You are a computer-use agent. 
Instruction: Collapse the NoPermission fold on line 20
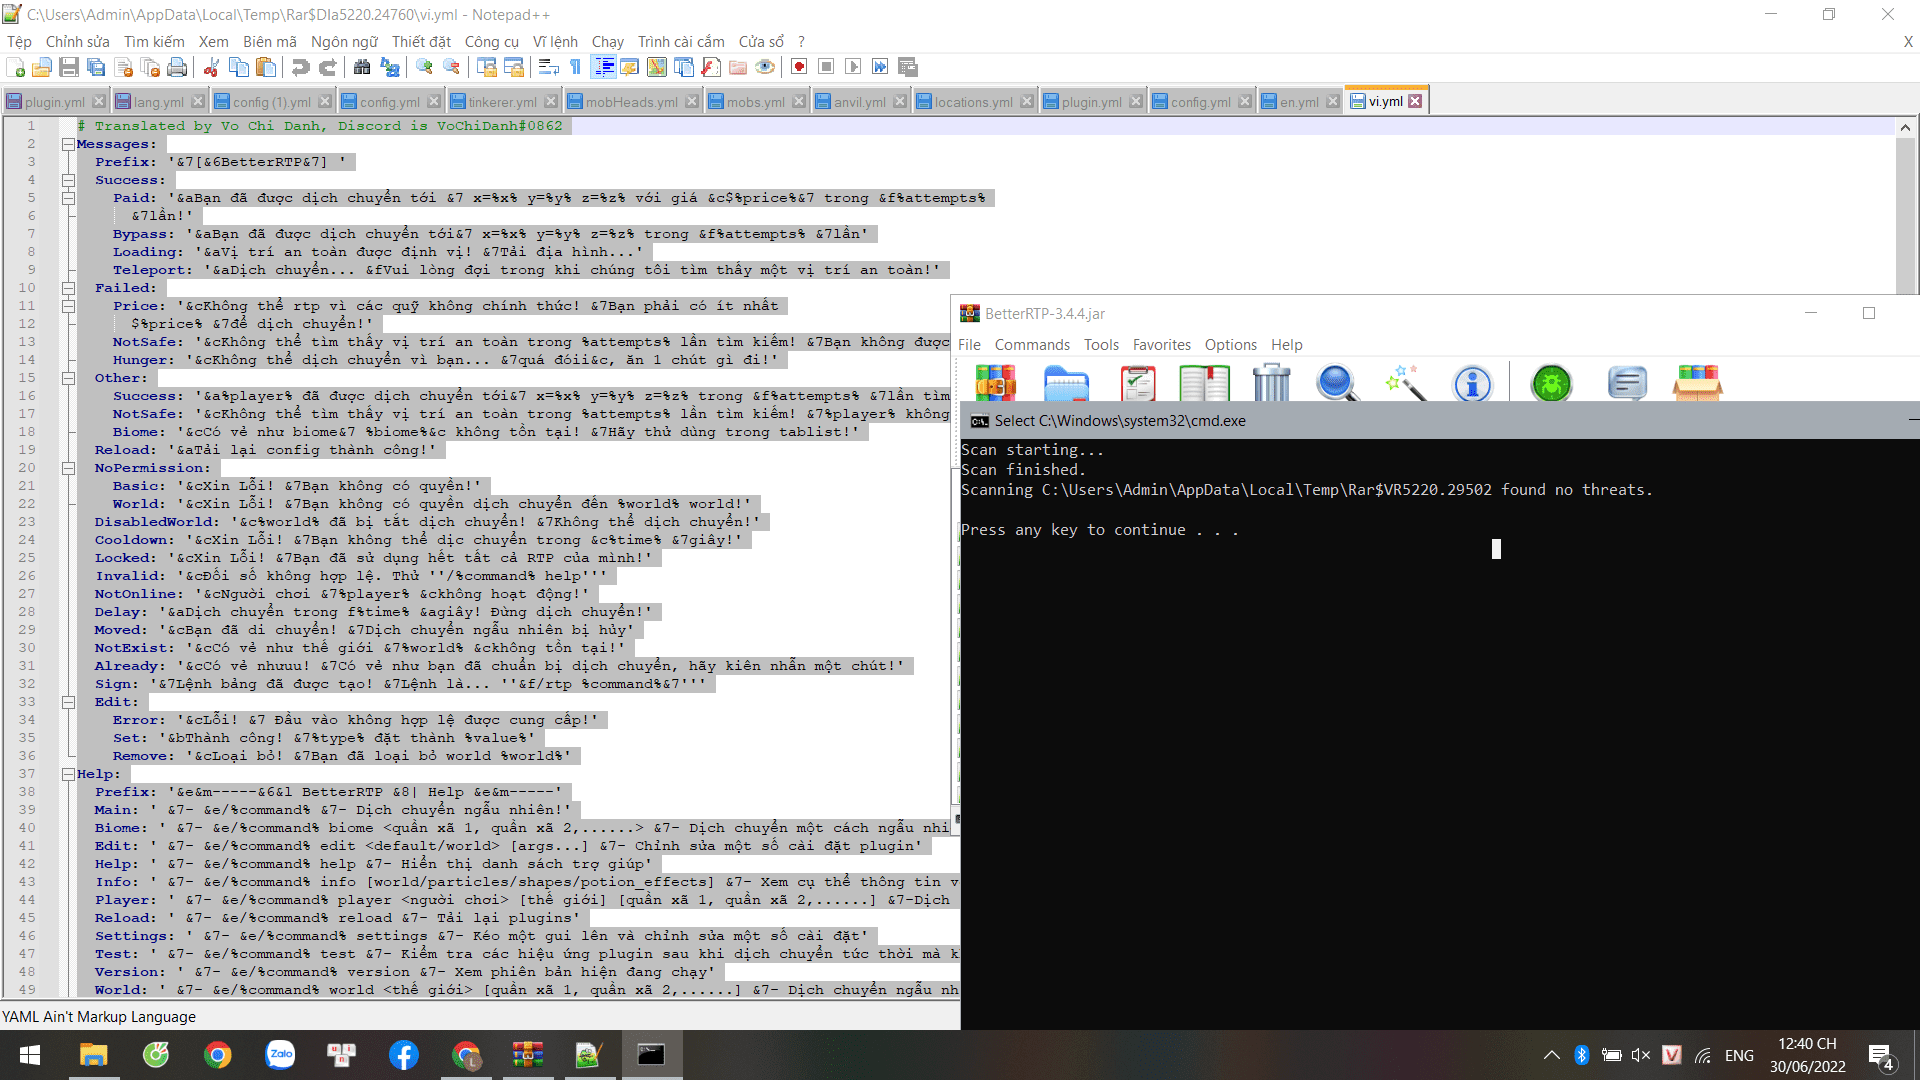tap(68, 468)
